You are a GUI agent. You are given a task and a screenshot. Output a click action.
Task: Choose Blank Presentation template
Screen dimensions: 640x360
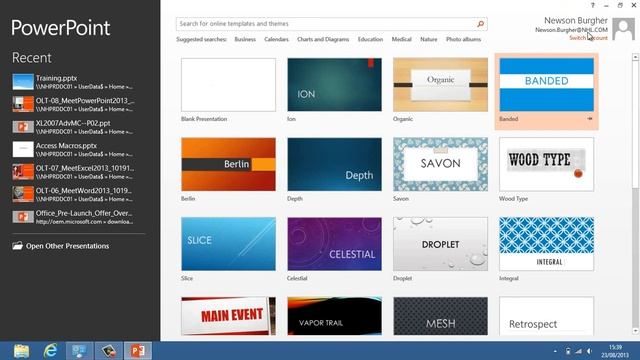[x=228, y=84]
